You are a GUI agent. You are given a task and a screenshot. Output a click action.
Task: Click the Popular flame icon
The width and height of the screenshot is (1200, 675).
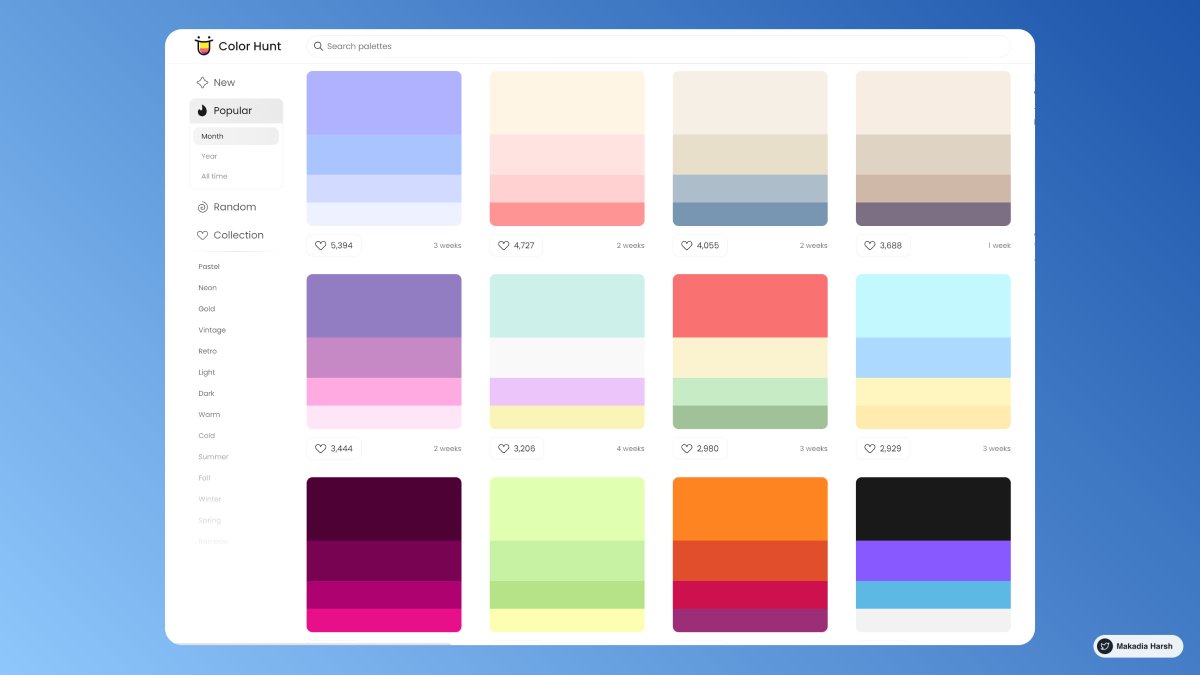click(202, 110)
